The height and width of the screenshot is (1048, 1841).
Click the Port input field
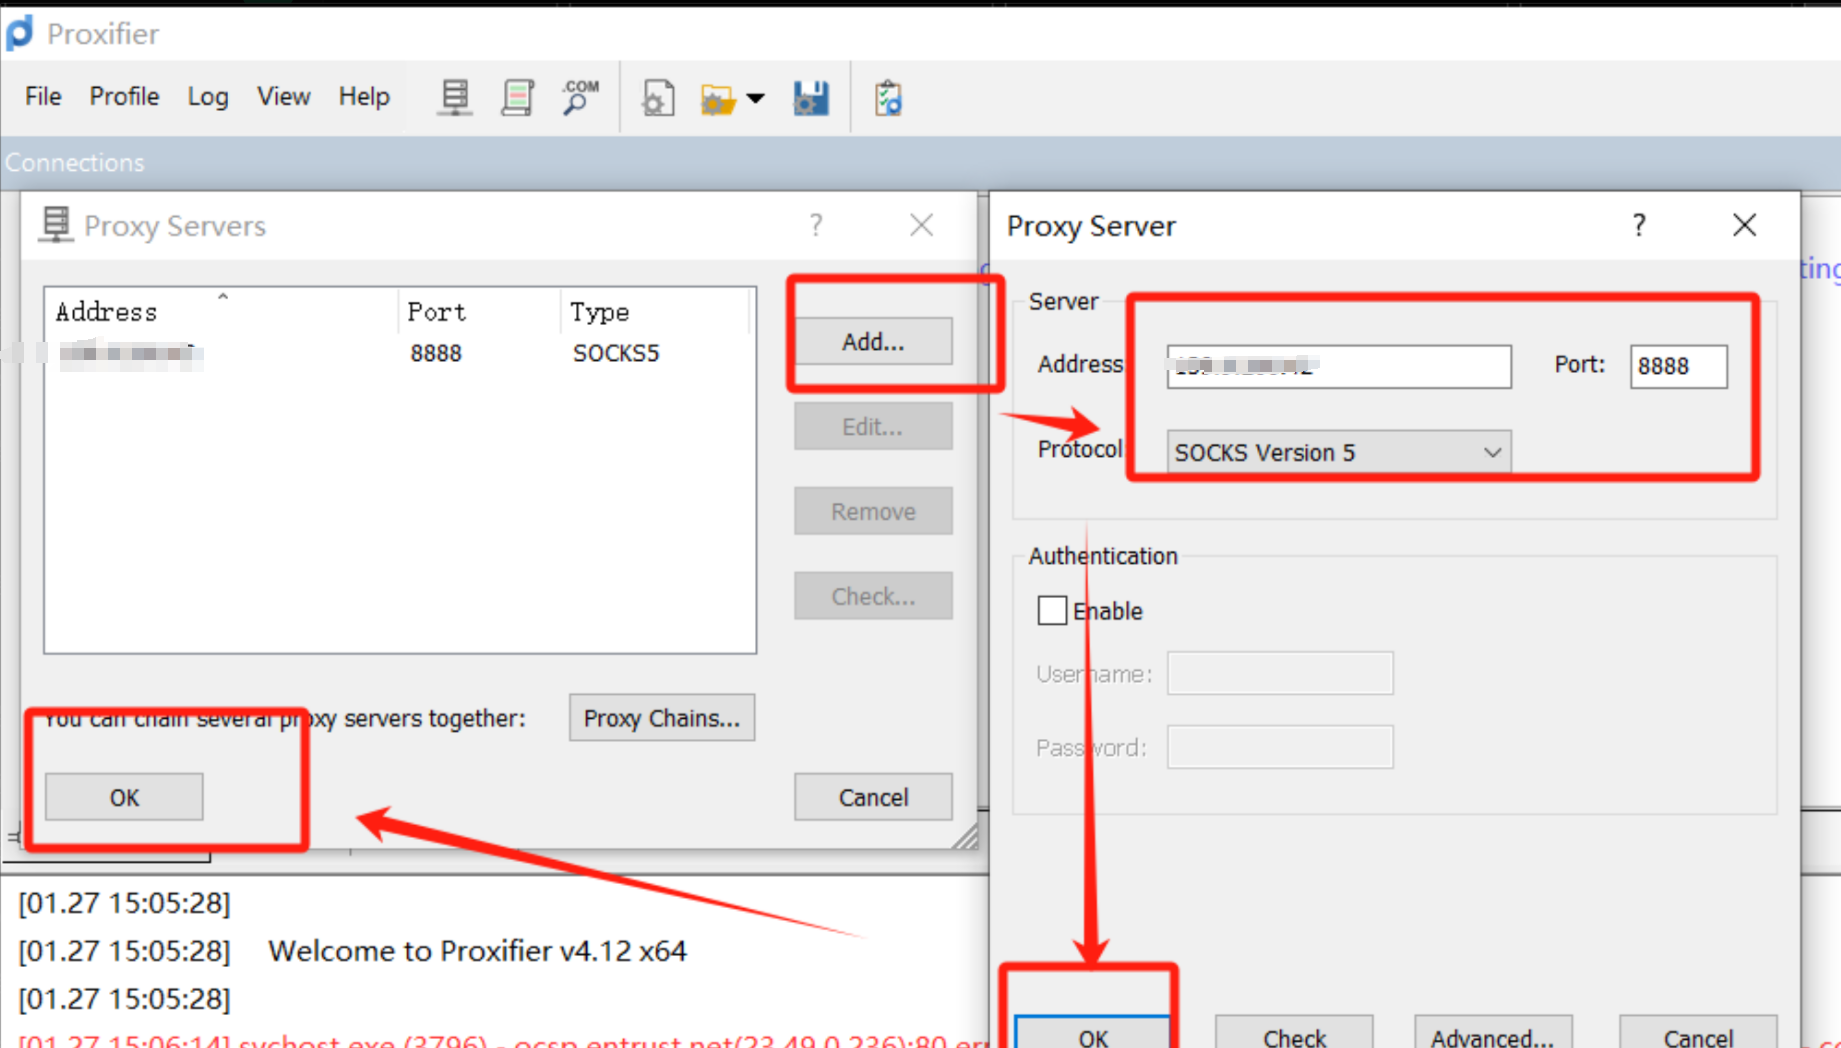click(x=1678, y=366)
